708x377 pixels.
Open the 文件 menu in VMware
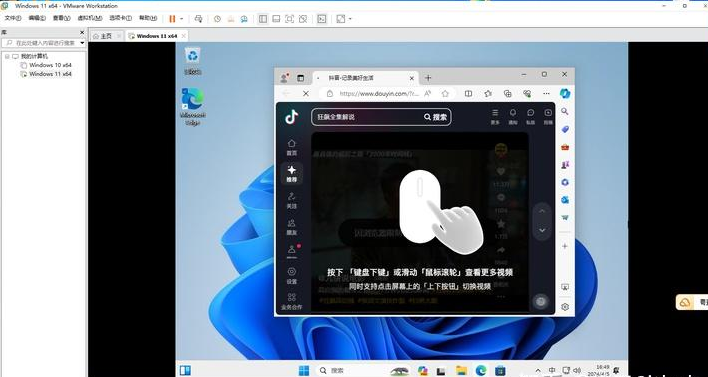pyautogui.click(x=13, y=19)
